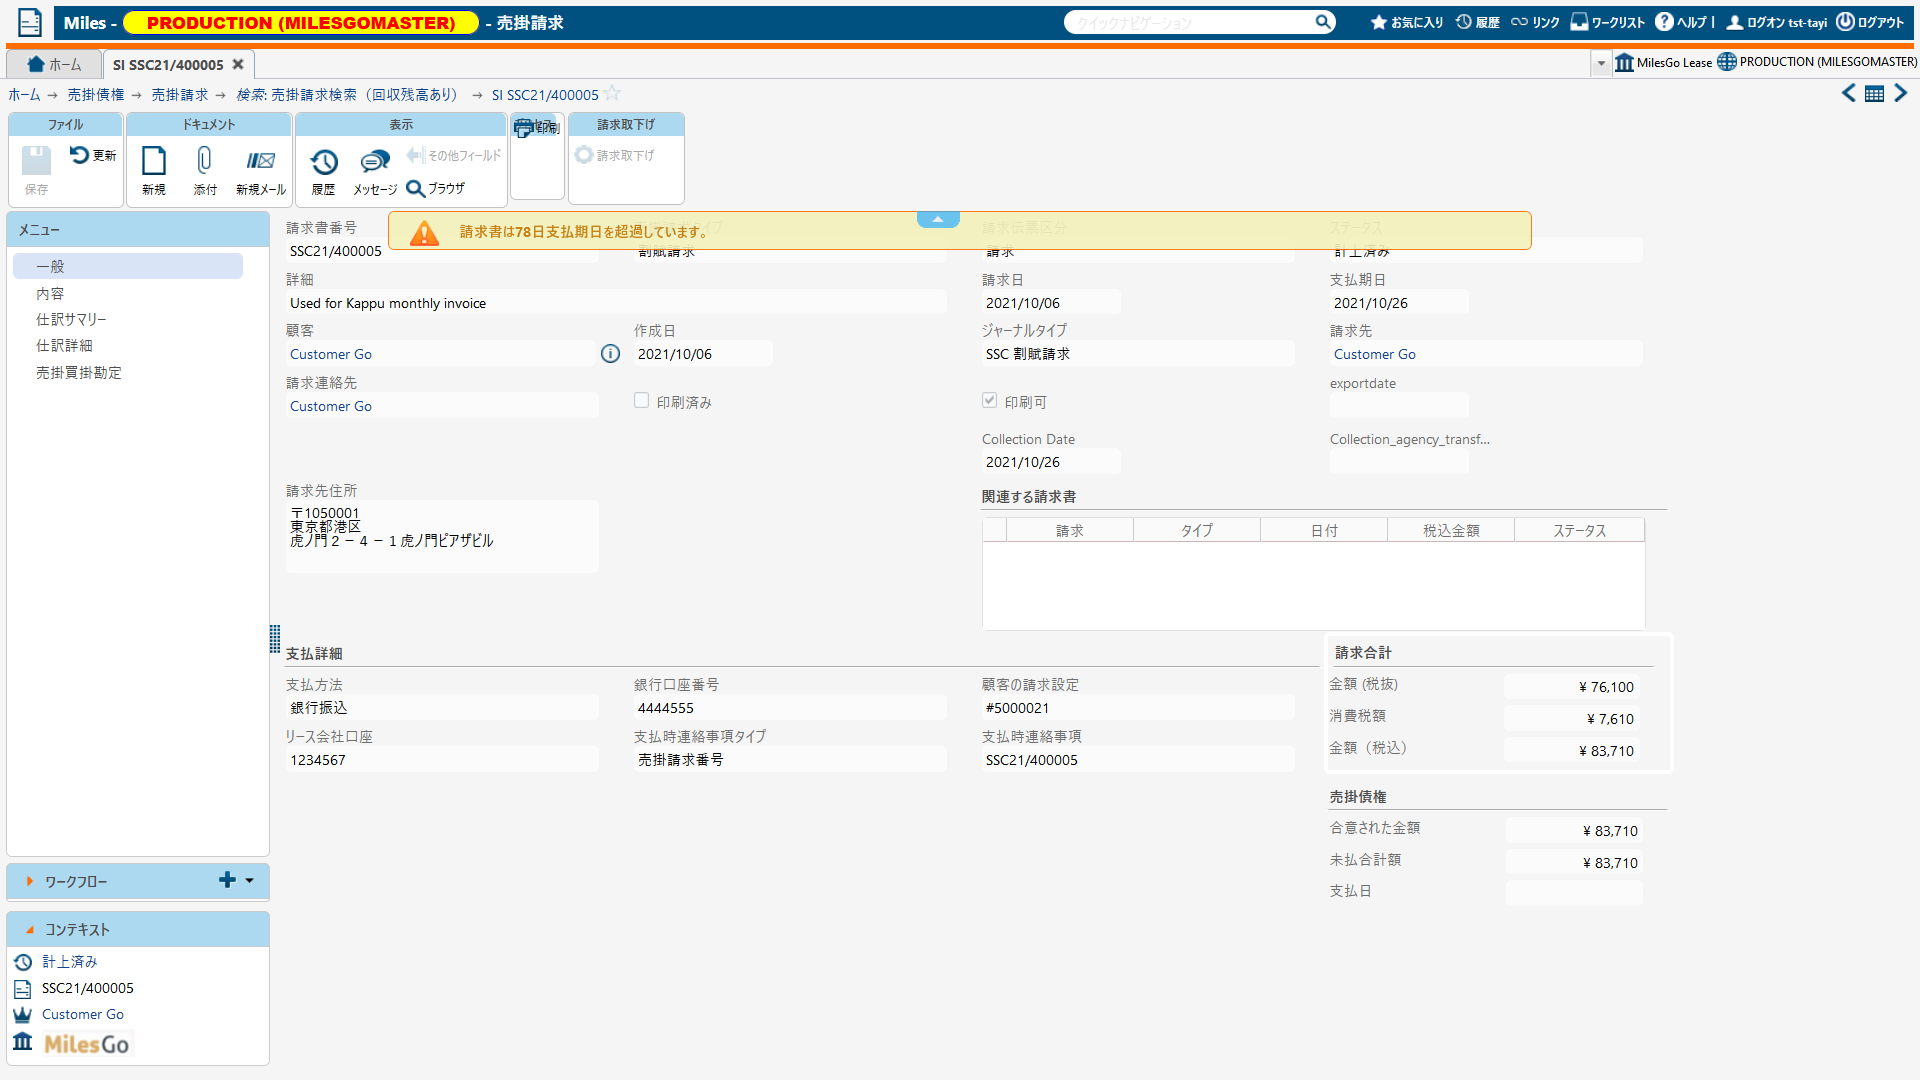The height and width of the screenshot is (1080, 1920).
Task: Click the info icon beside 顧客 Customer Go
Action: pos(610,354)
